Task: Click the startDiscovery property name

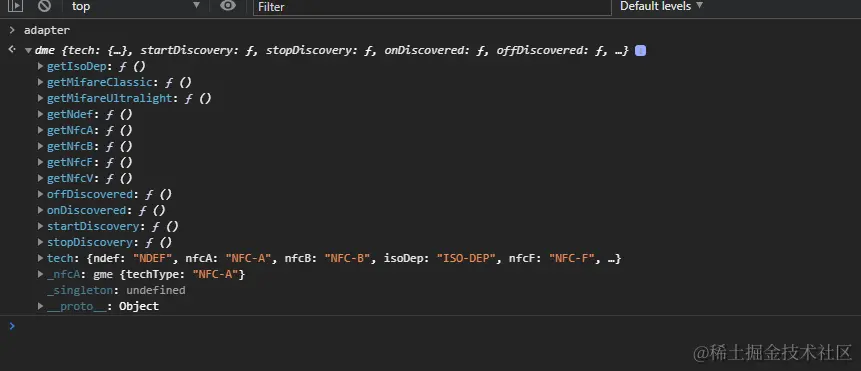Action: (x=92, y=227)
